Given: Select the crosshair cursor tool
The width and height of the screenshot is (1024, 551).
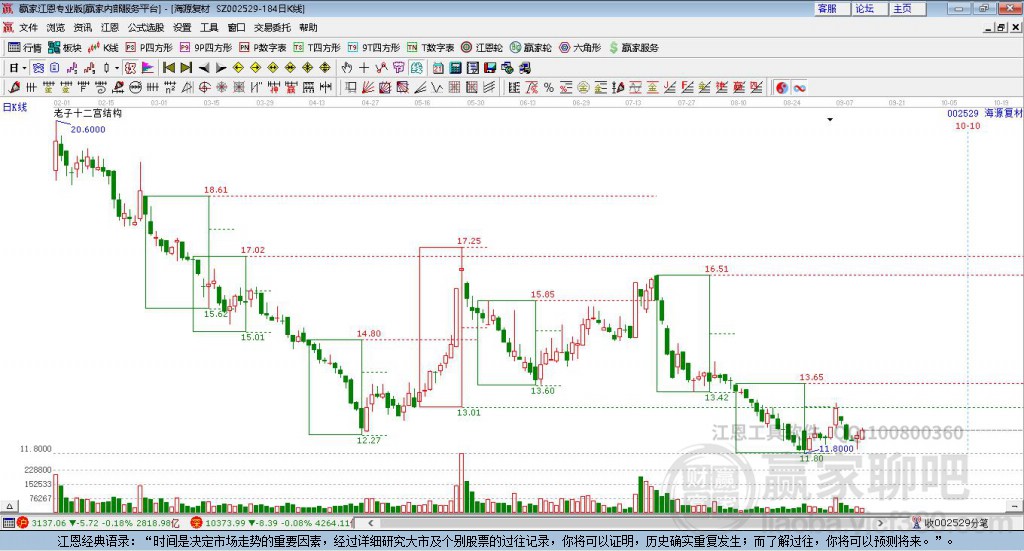Looking at the screenshot, I should (x=364, y=68).
